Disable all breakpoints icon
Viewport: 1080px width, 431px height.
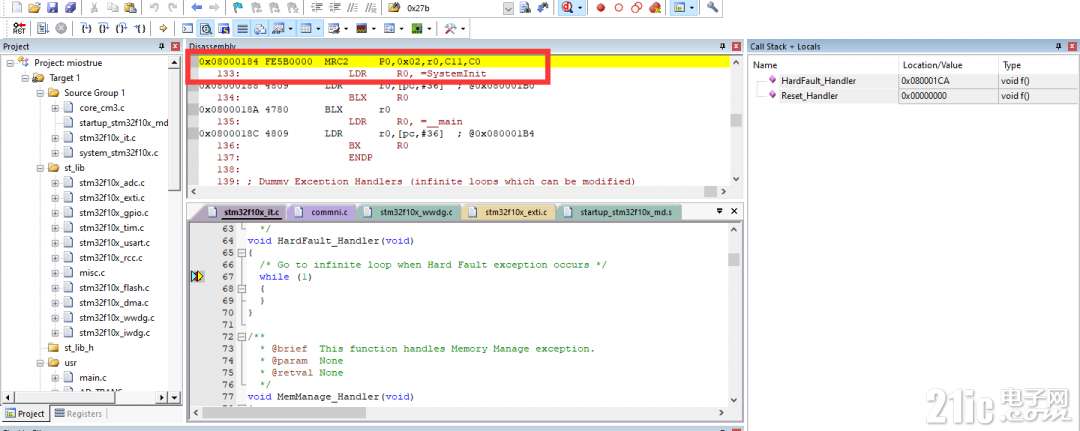coord(637,8)
